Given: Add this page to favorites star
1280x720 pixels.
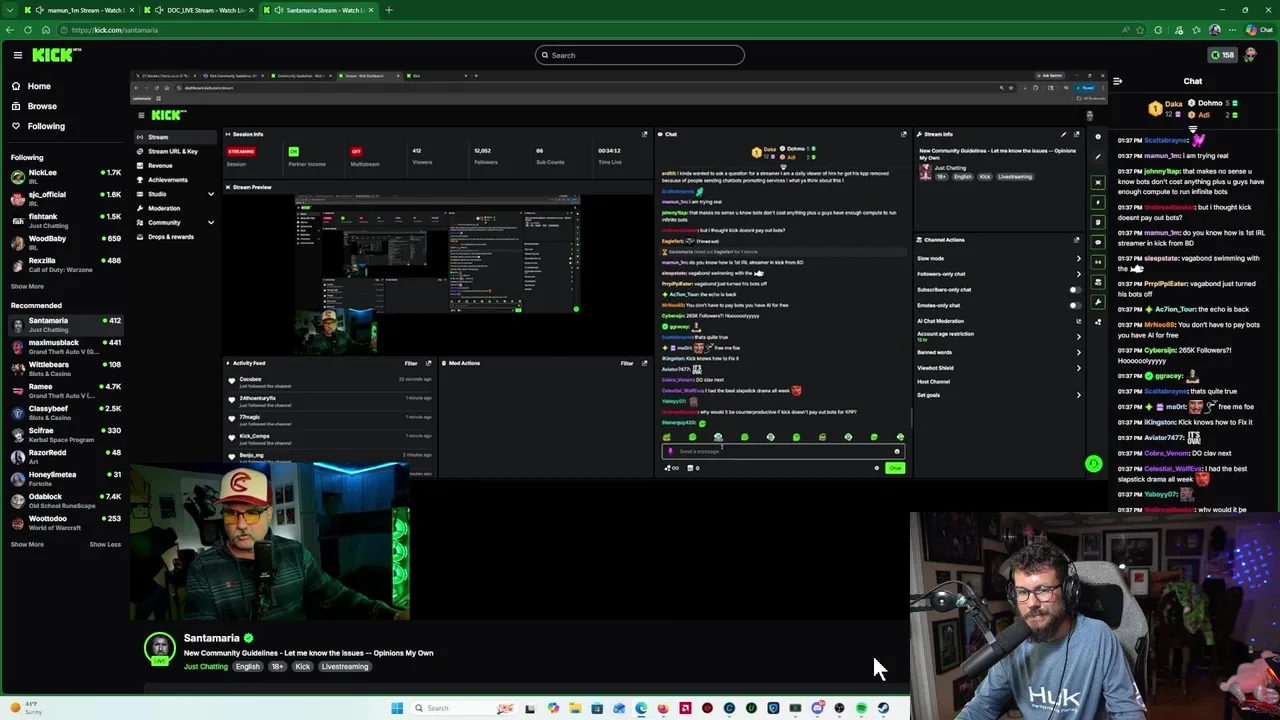Looking at the screenshot, I should 1141,30.
